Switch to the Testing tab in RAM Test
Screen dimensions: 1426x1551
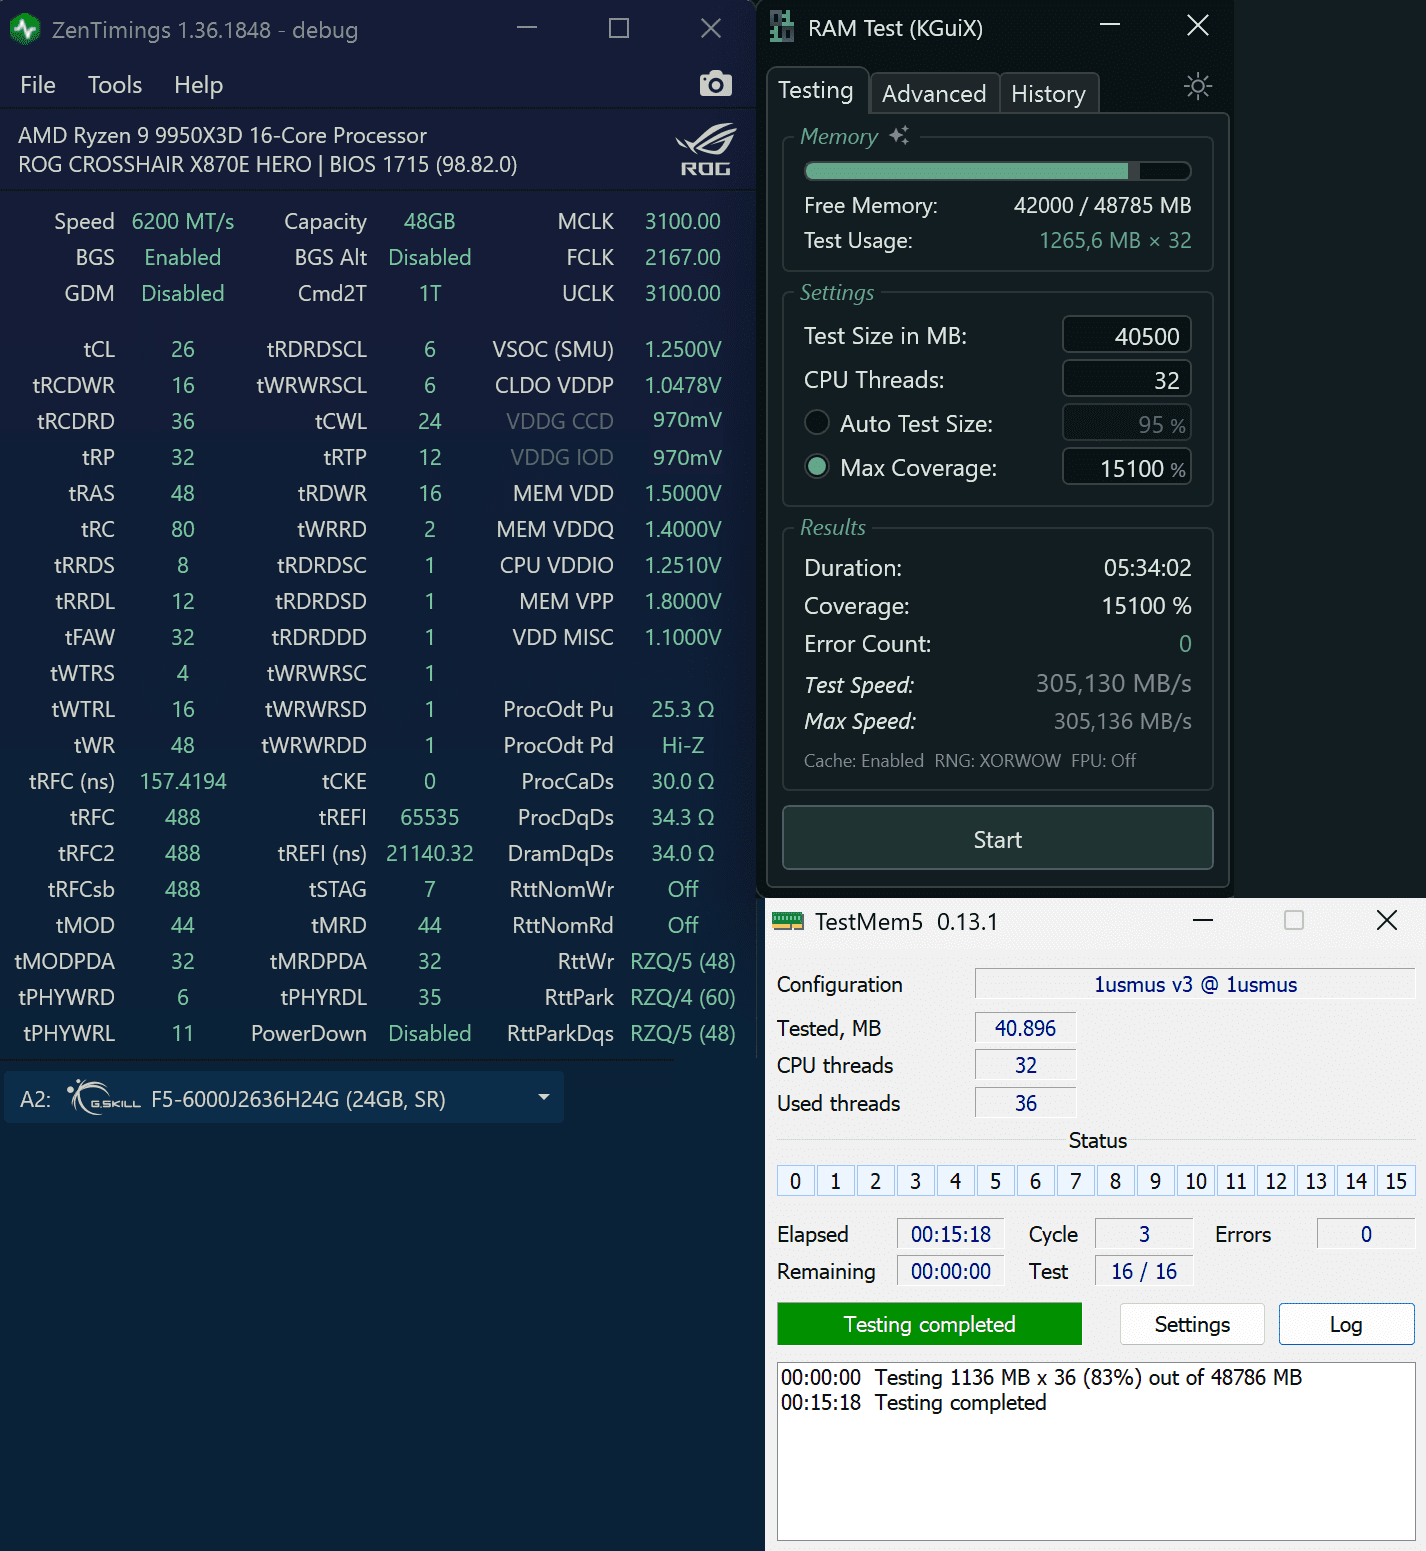click(816, 91)
